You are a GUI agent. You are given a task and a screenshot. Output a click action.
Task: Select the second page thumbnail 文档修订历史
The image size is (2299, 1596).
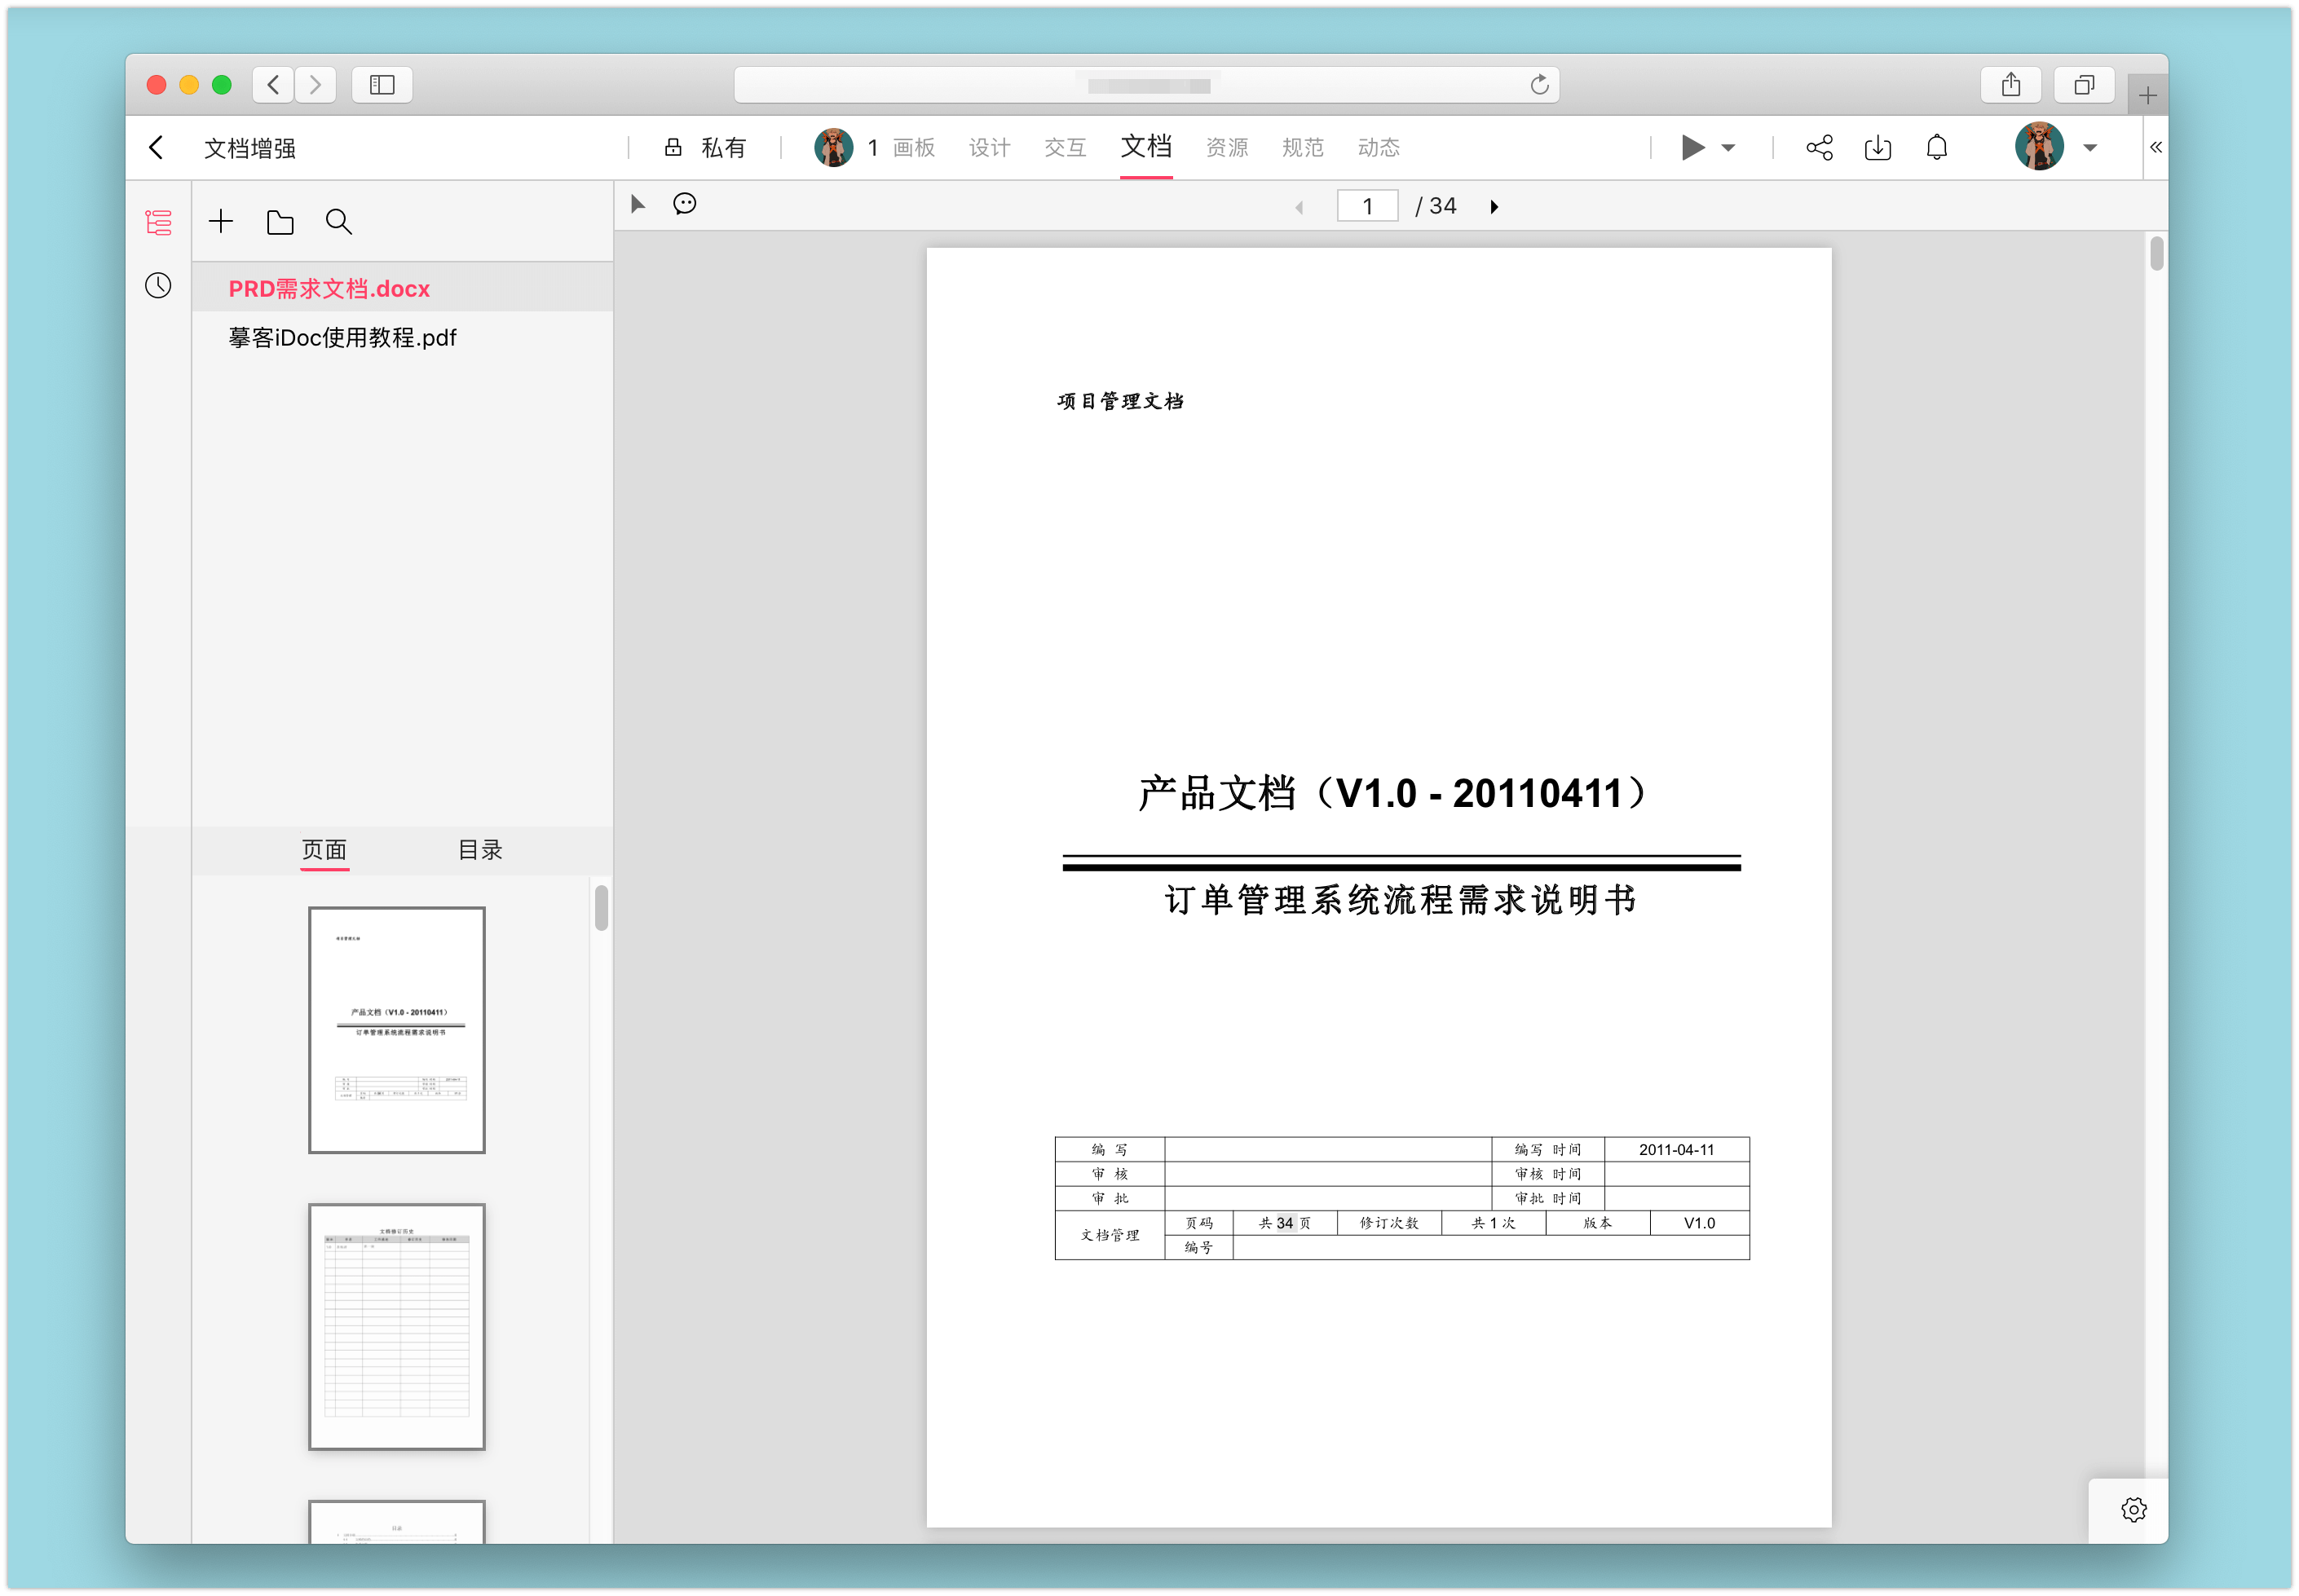coord(396,1327)
